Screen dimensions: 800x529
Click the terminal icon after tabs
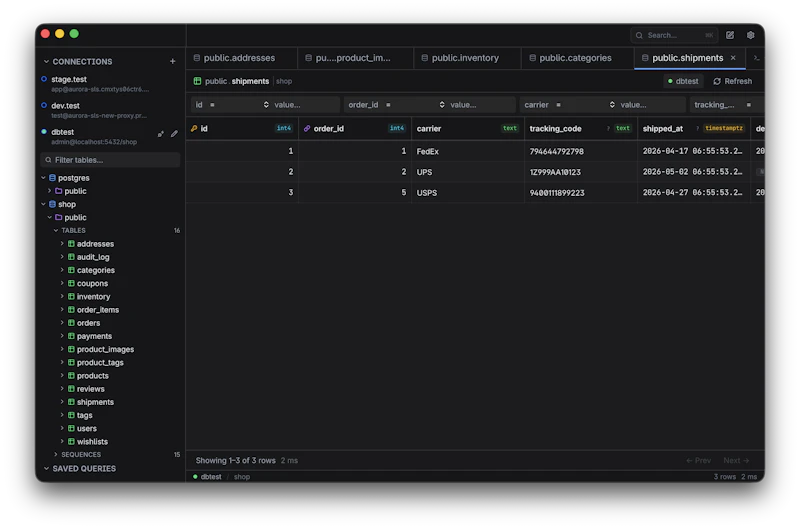757,58
